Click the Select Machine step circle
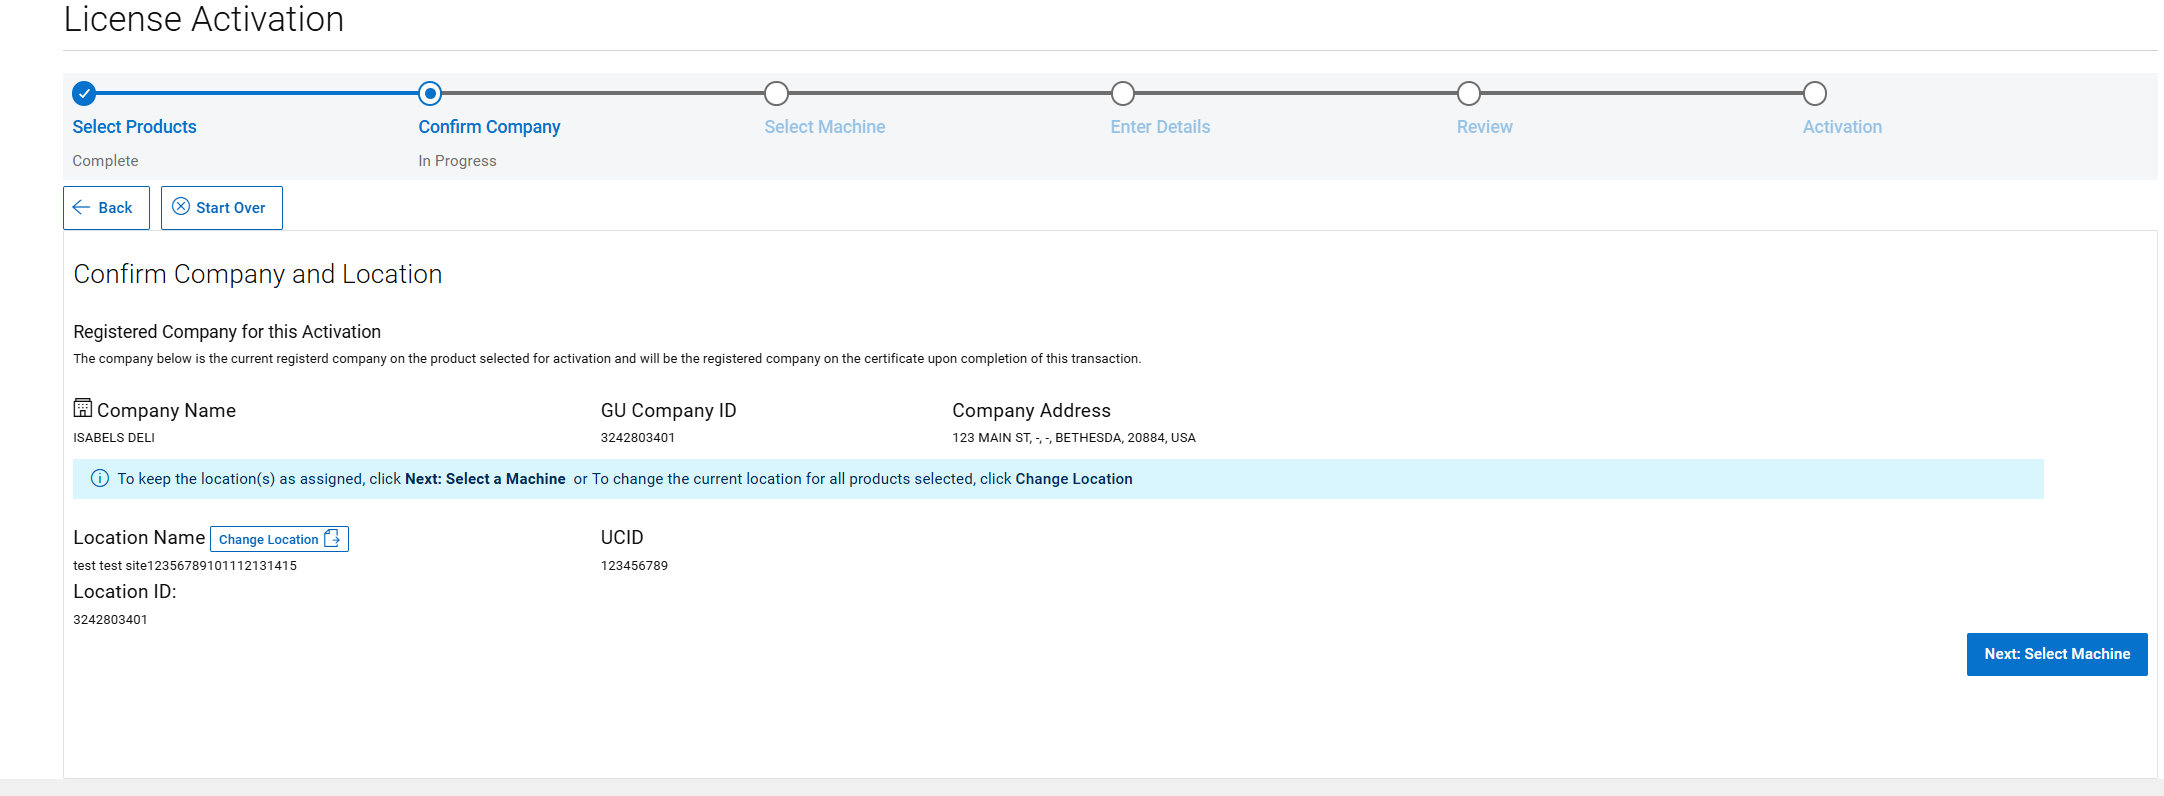Viewport: 2164px width, 796px height. click(776, 94)
